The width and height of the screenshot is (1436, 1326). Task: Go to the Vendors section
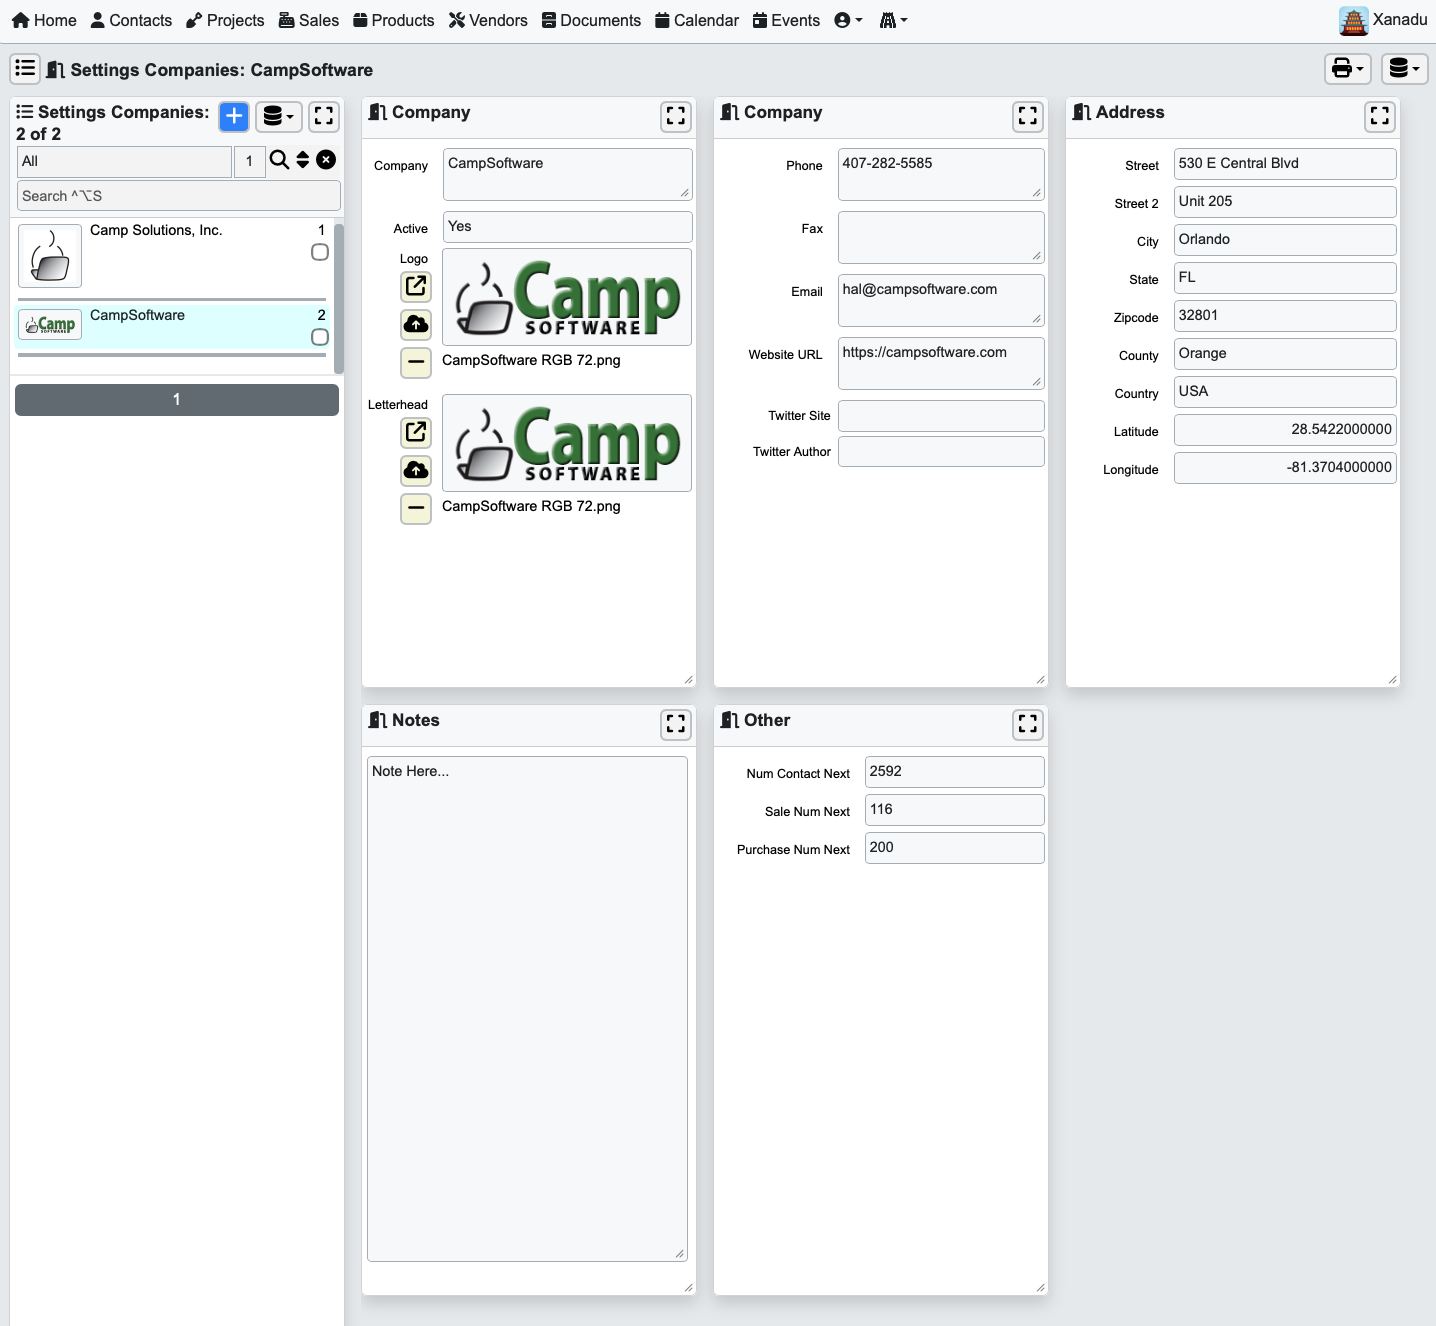click(488, 20)
